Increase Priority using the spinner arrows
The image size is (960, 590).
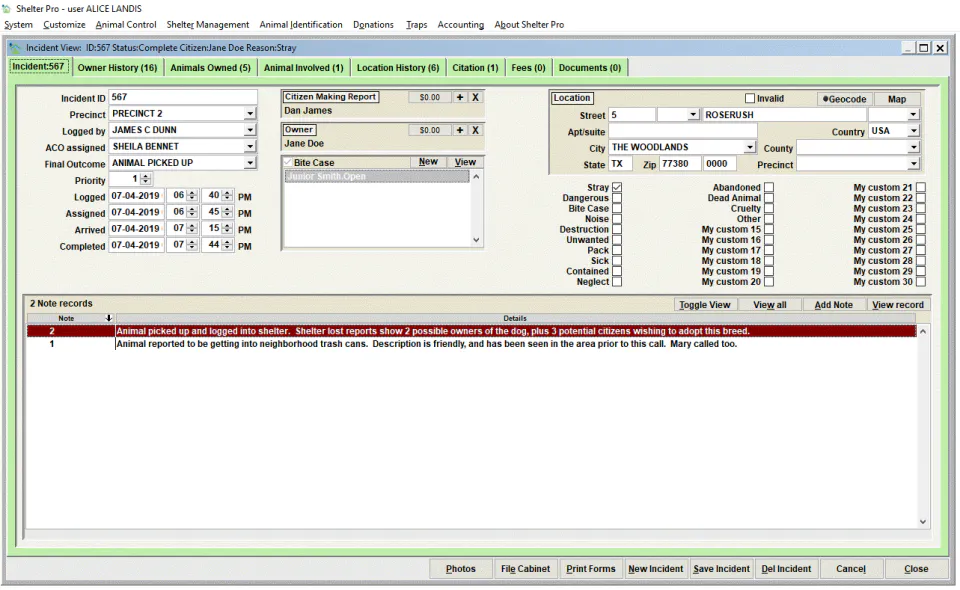[146, 177]
